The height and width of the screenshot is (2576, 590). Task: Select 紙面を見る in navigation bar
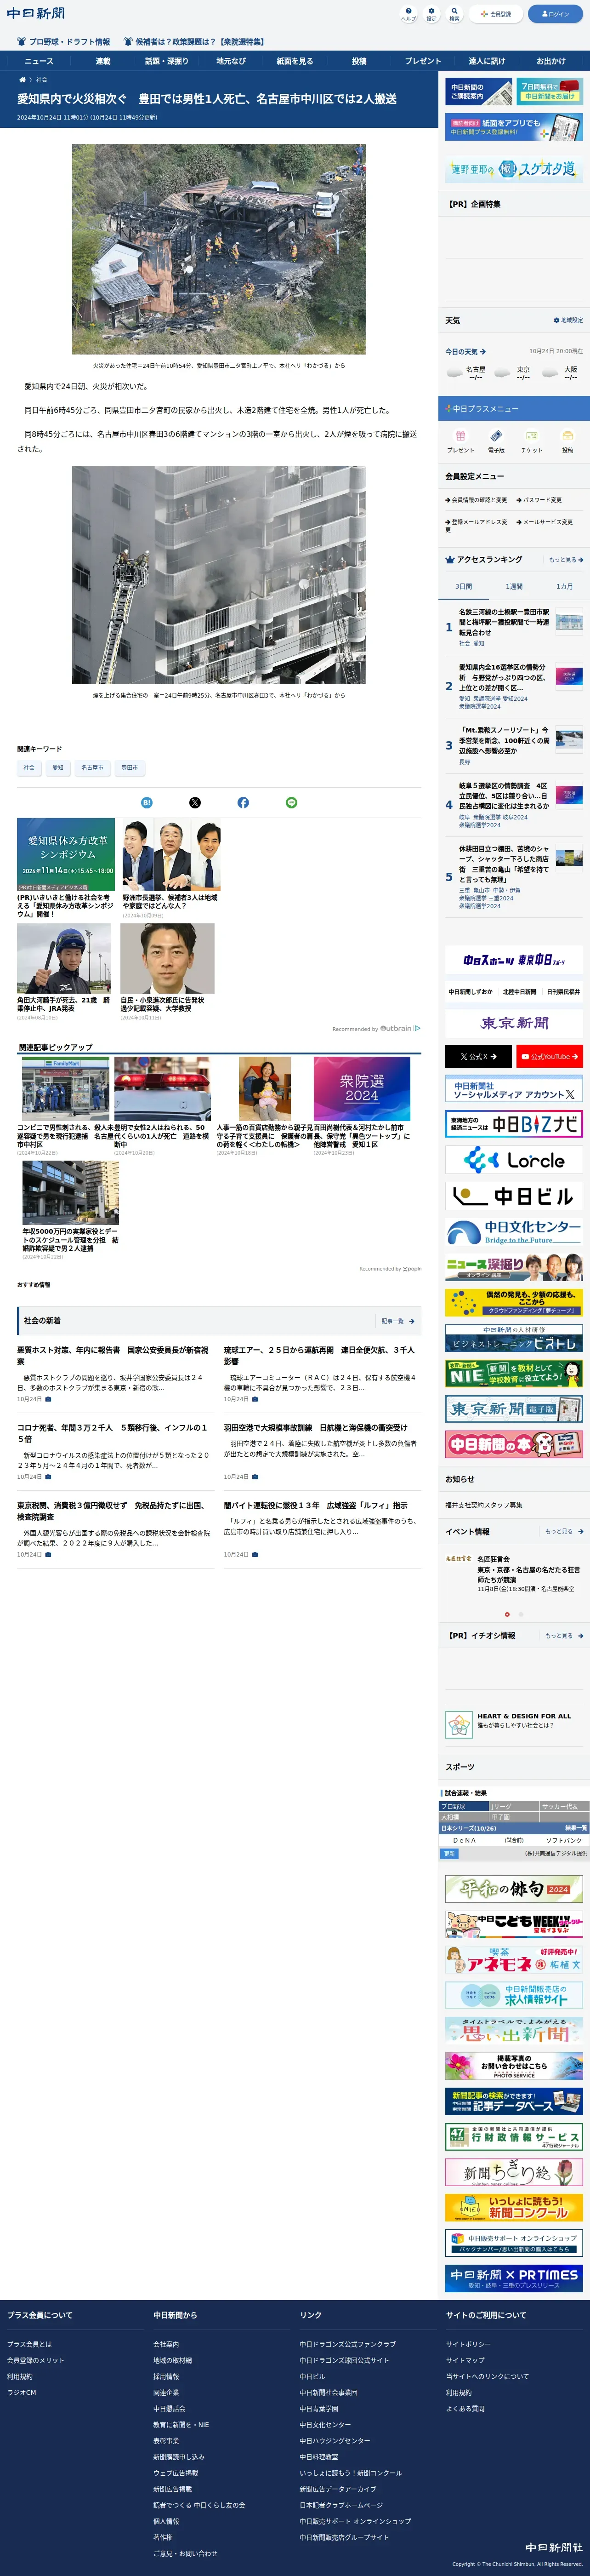pos(295,61)
